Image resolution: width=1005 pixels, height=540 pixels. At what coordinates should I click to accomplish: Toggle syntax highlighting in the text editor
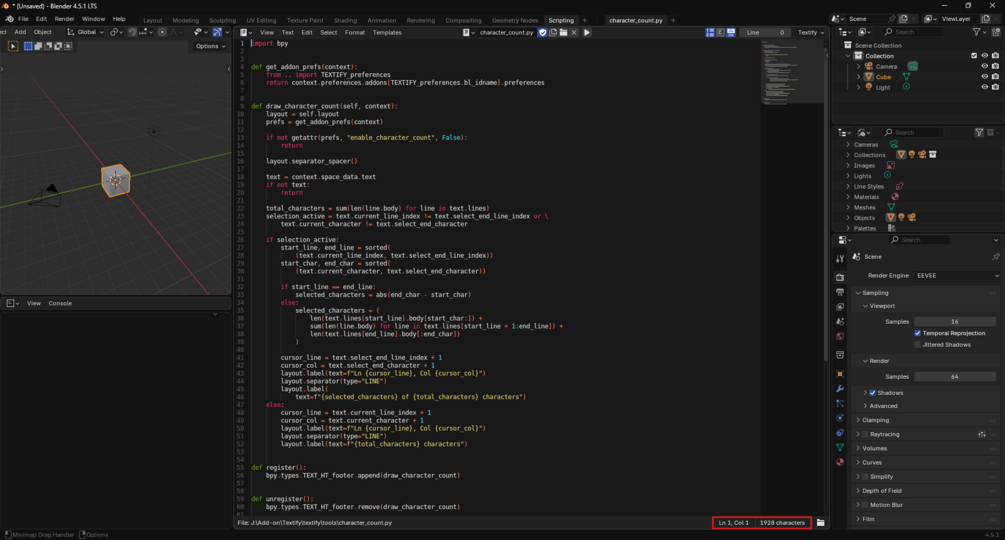tap(731, 32)
